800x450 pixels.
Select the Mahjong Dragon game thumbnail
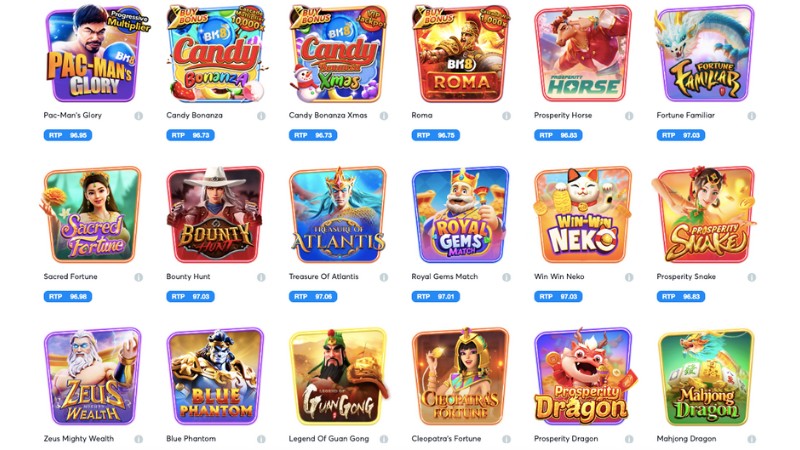[x=706, y=377]
